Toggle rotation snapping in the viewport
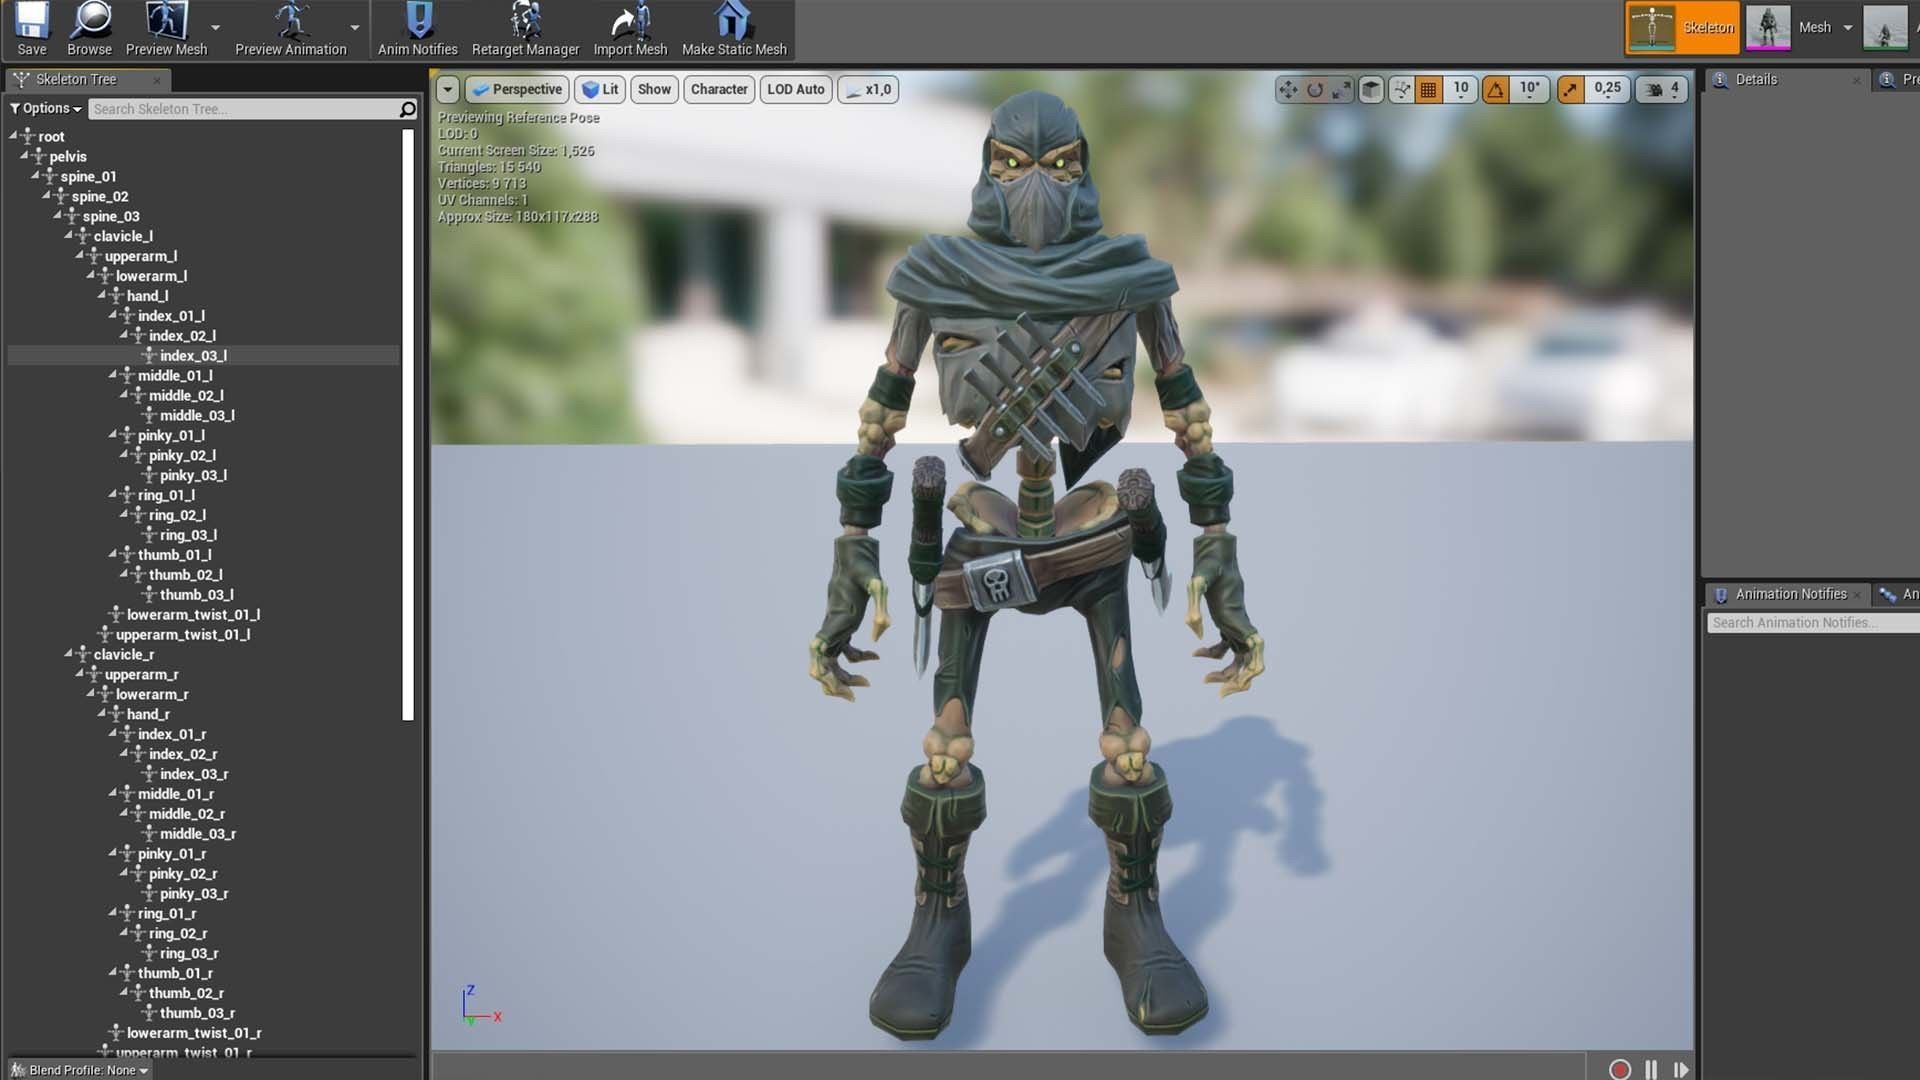Viewport: 1920px width, 1080px height. (1495, 89)
